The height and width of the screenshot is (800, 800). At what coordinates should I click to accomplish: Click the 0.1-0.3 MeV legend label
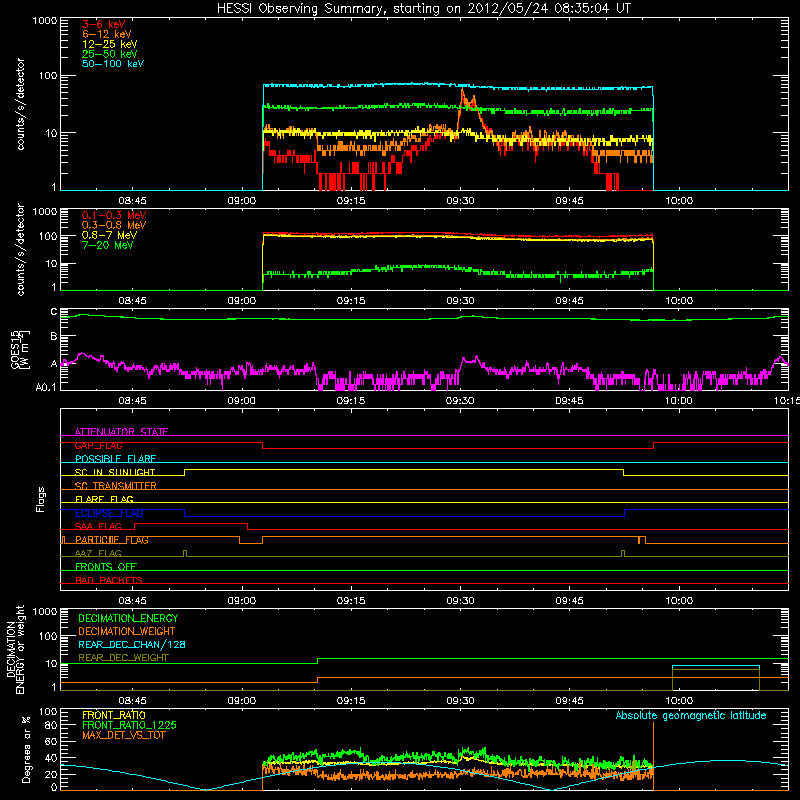[114, 215]
